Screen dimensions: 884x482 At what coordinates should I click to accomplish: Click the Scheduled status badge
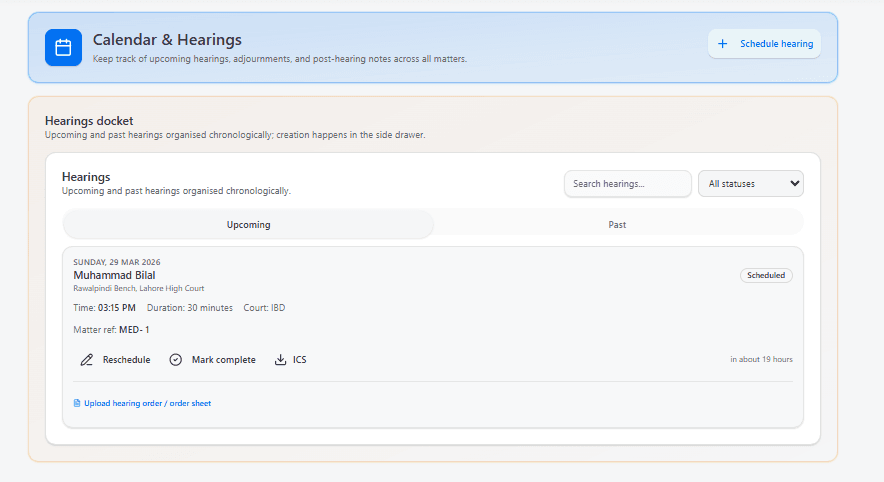766,275
